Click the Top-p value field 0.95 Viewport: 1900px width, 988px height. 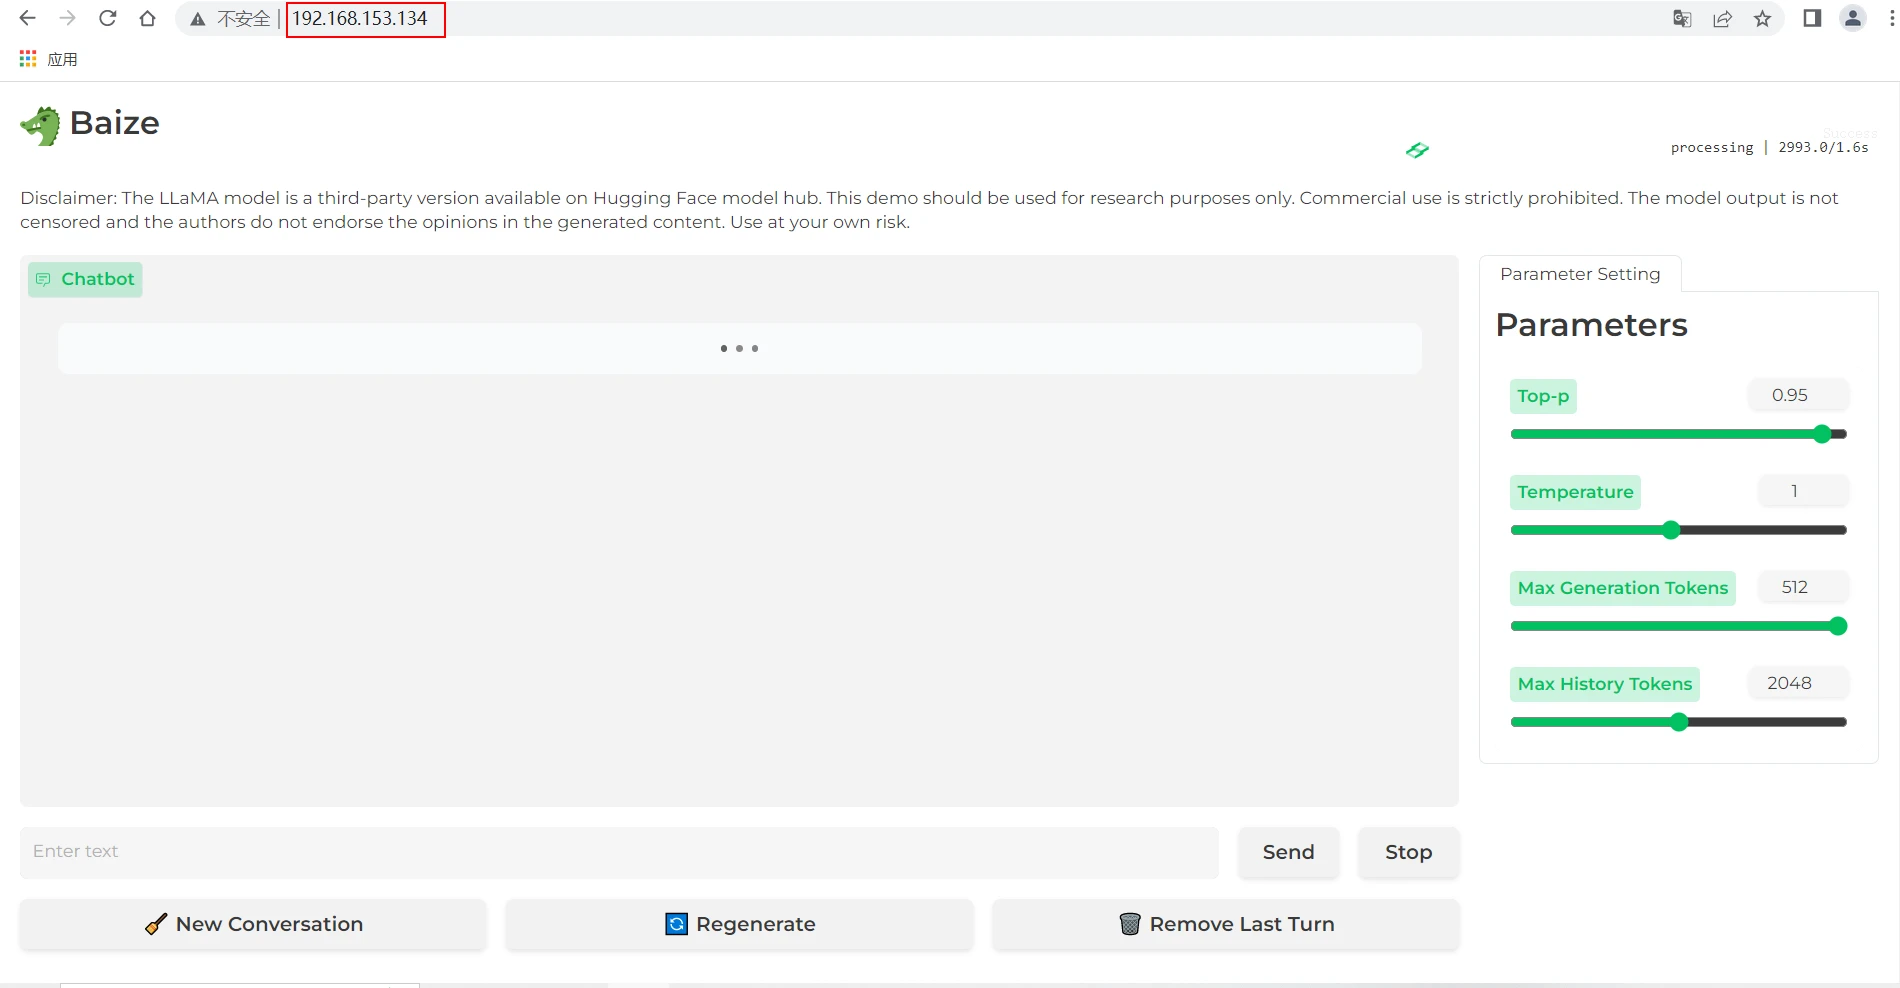pos(1797,395)
